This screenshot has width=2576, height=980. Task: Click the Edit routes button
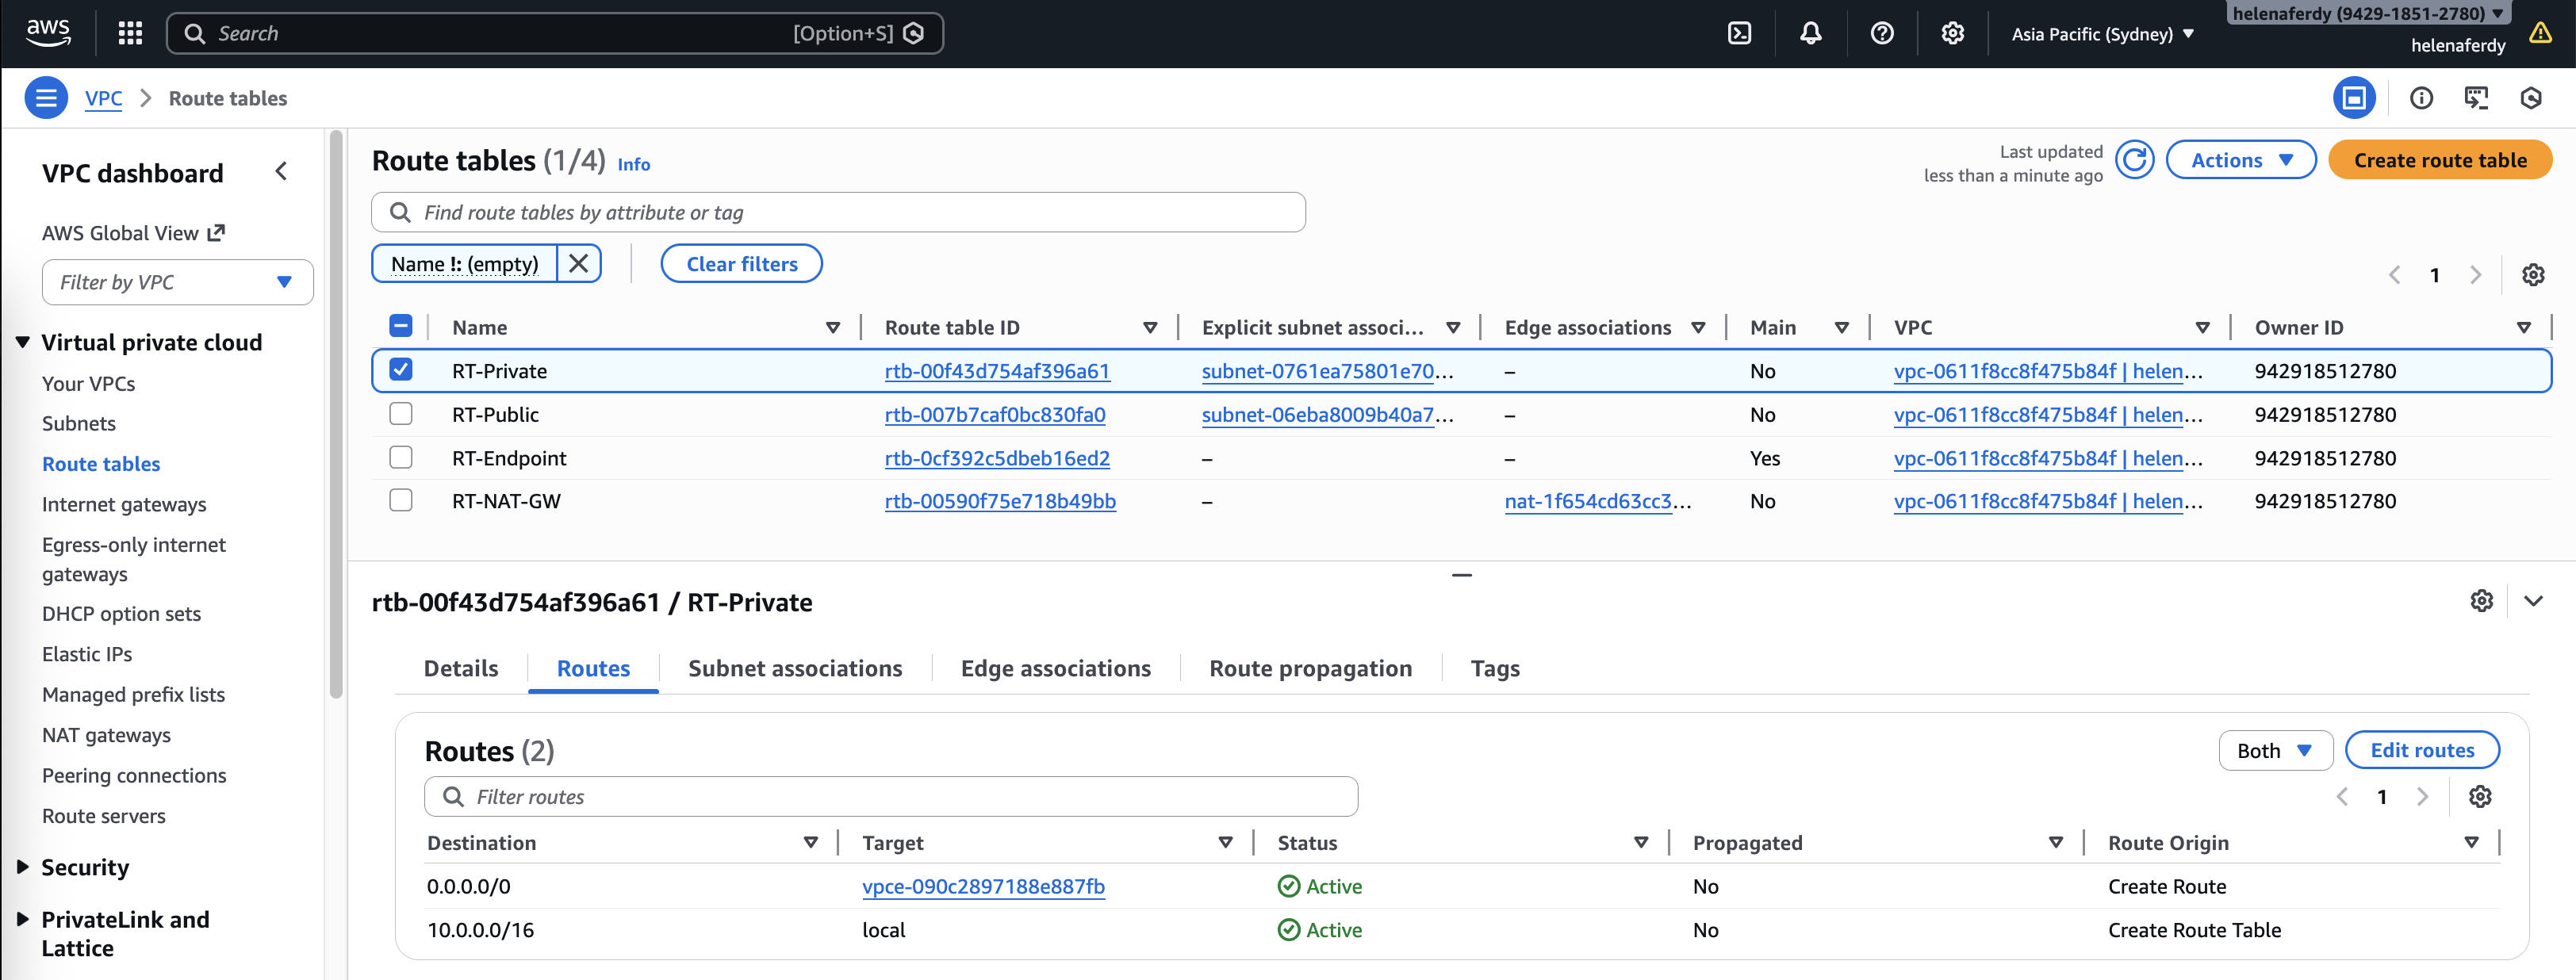(2421, 750)
